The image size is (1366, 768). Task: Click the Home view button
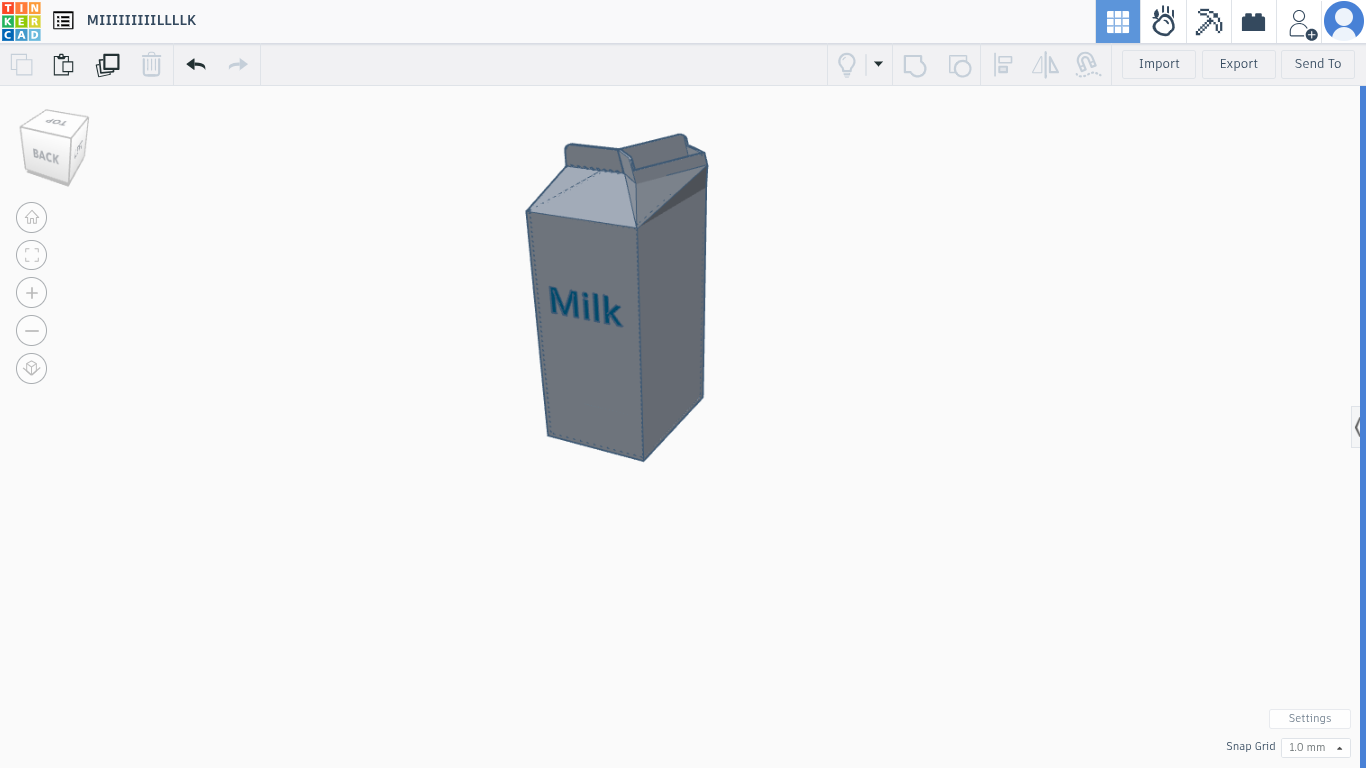point(32,217)
